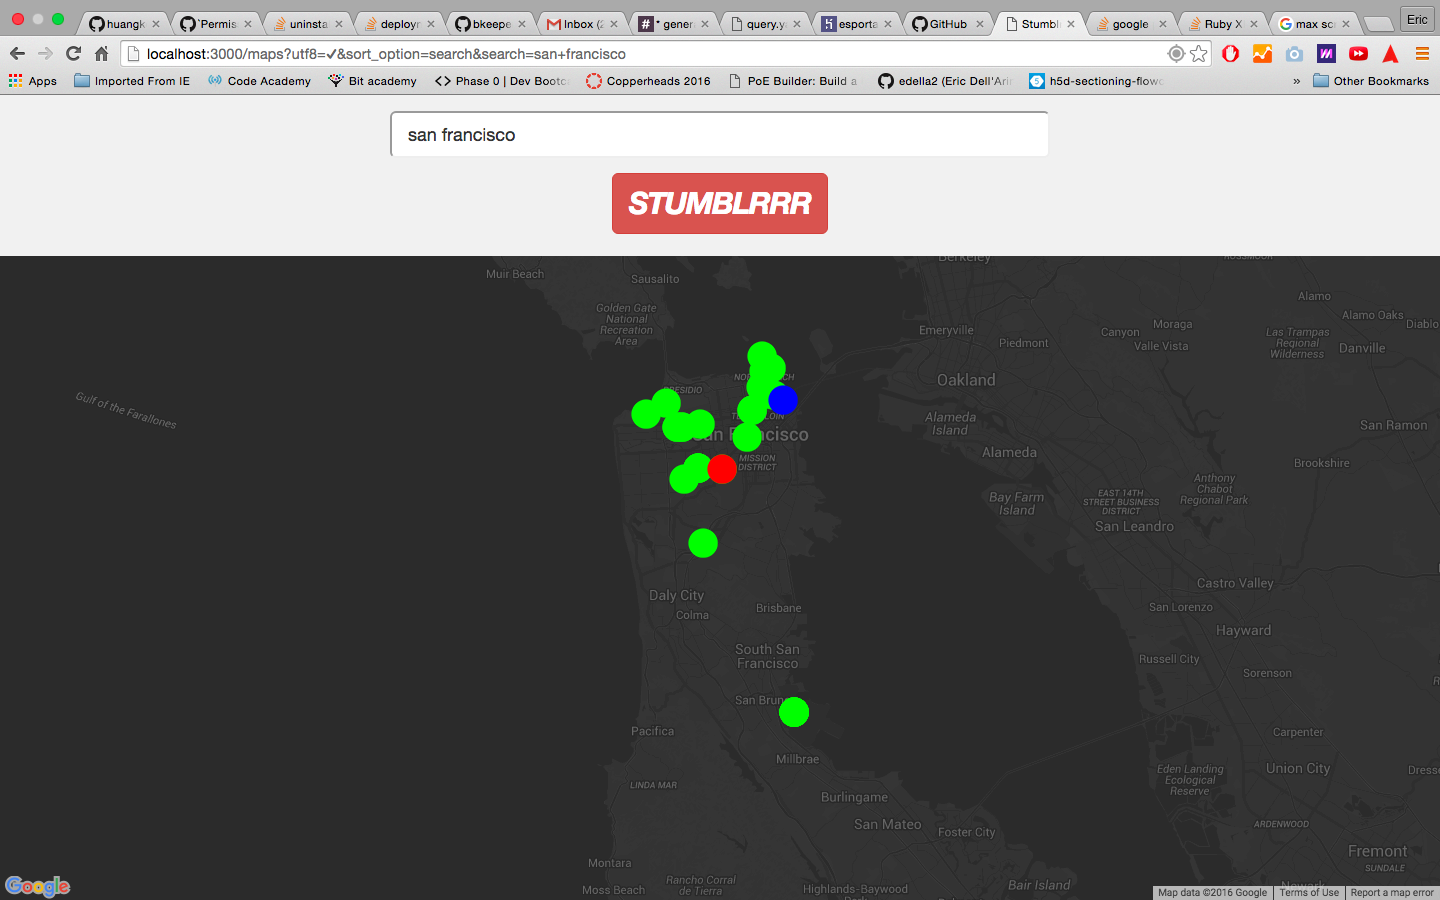Switch to the bkeepe GitHub tab
1440x900 pixels.
tap(490, 24)
